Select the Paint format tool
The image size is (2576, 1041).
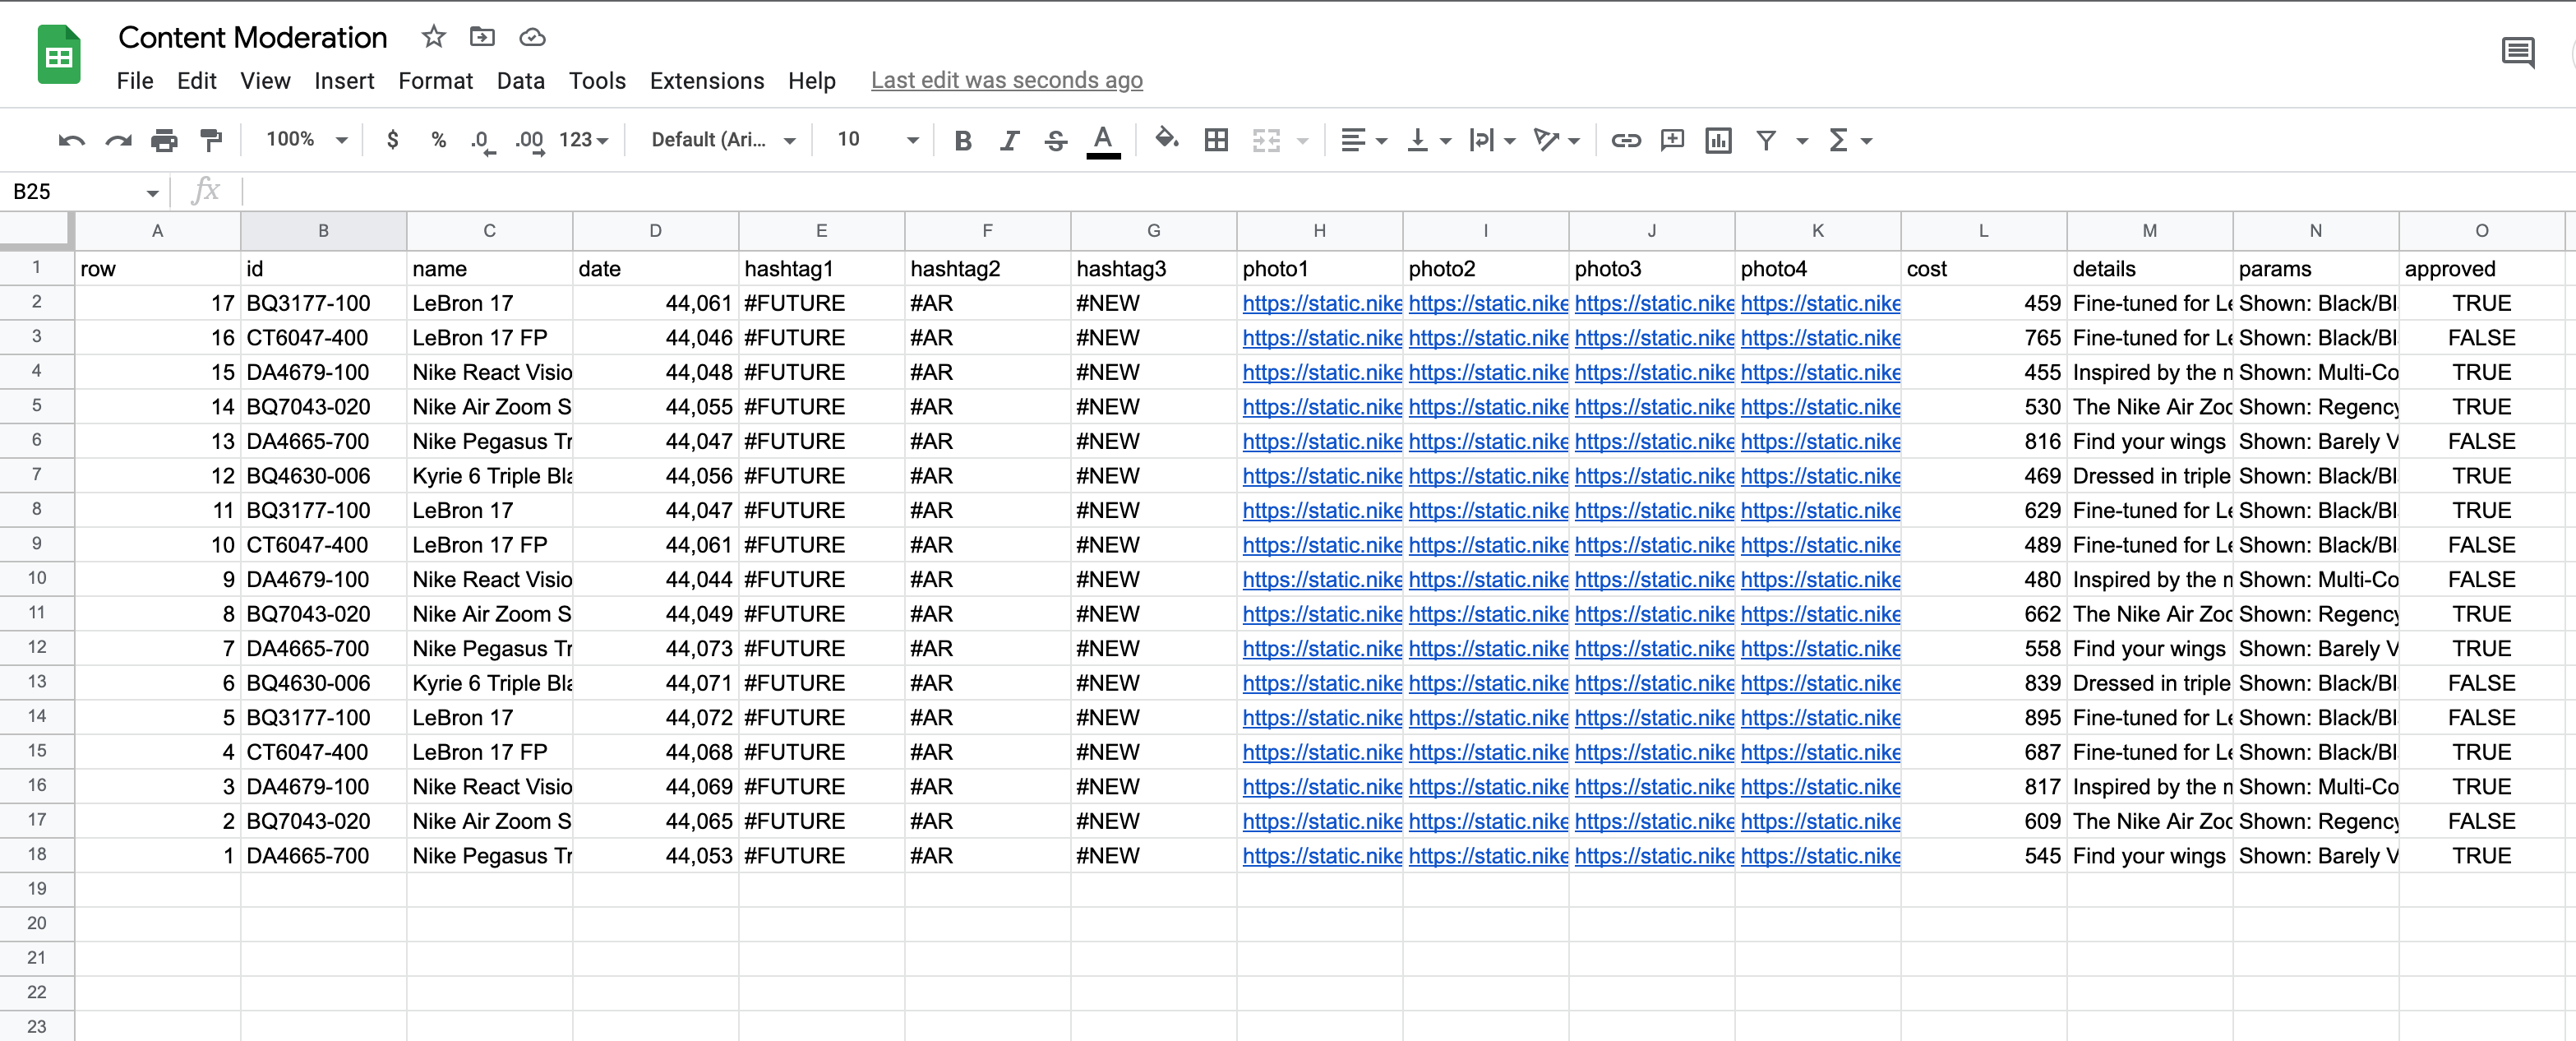tap(211, 140)
